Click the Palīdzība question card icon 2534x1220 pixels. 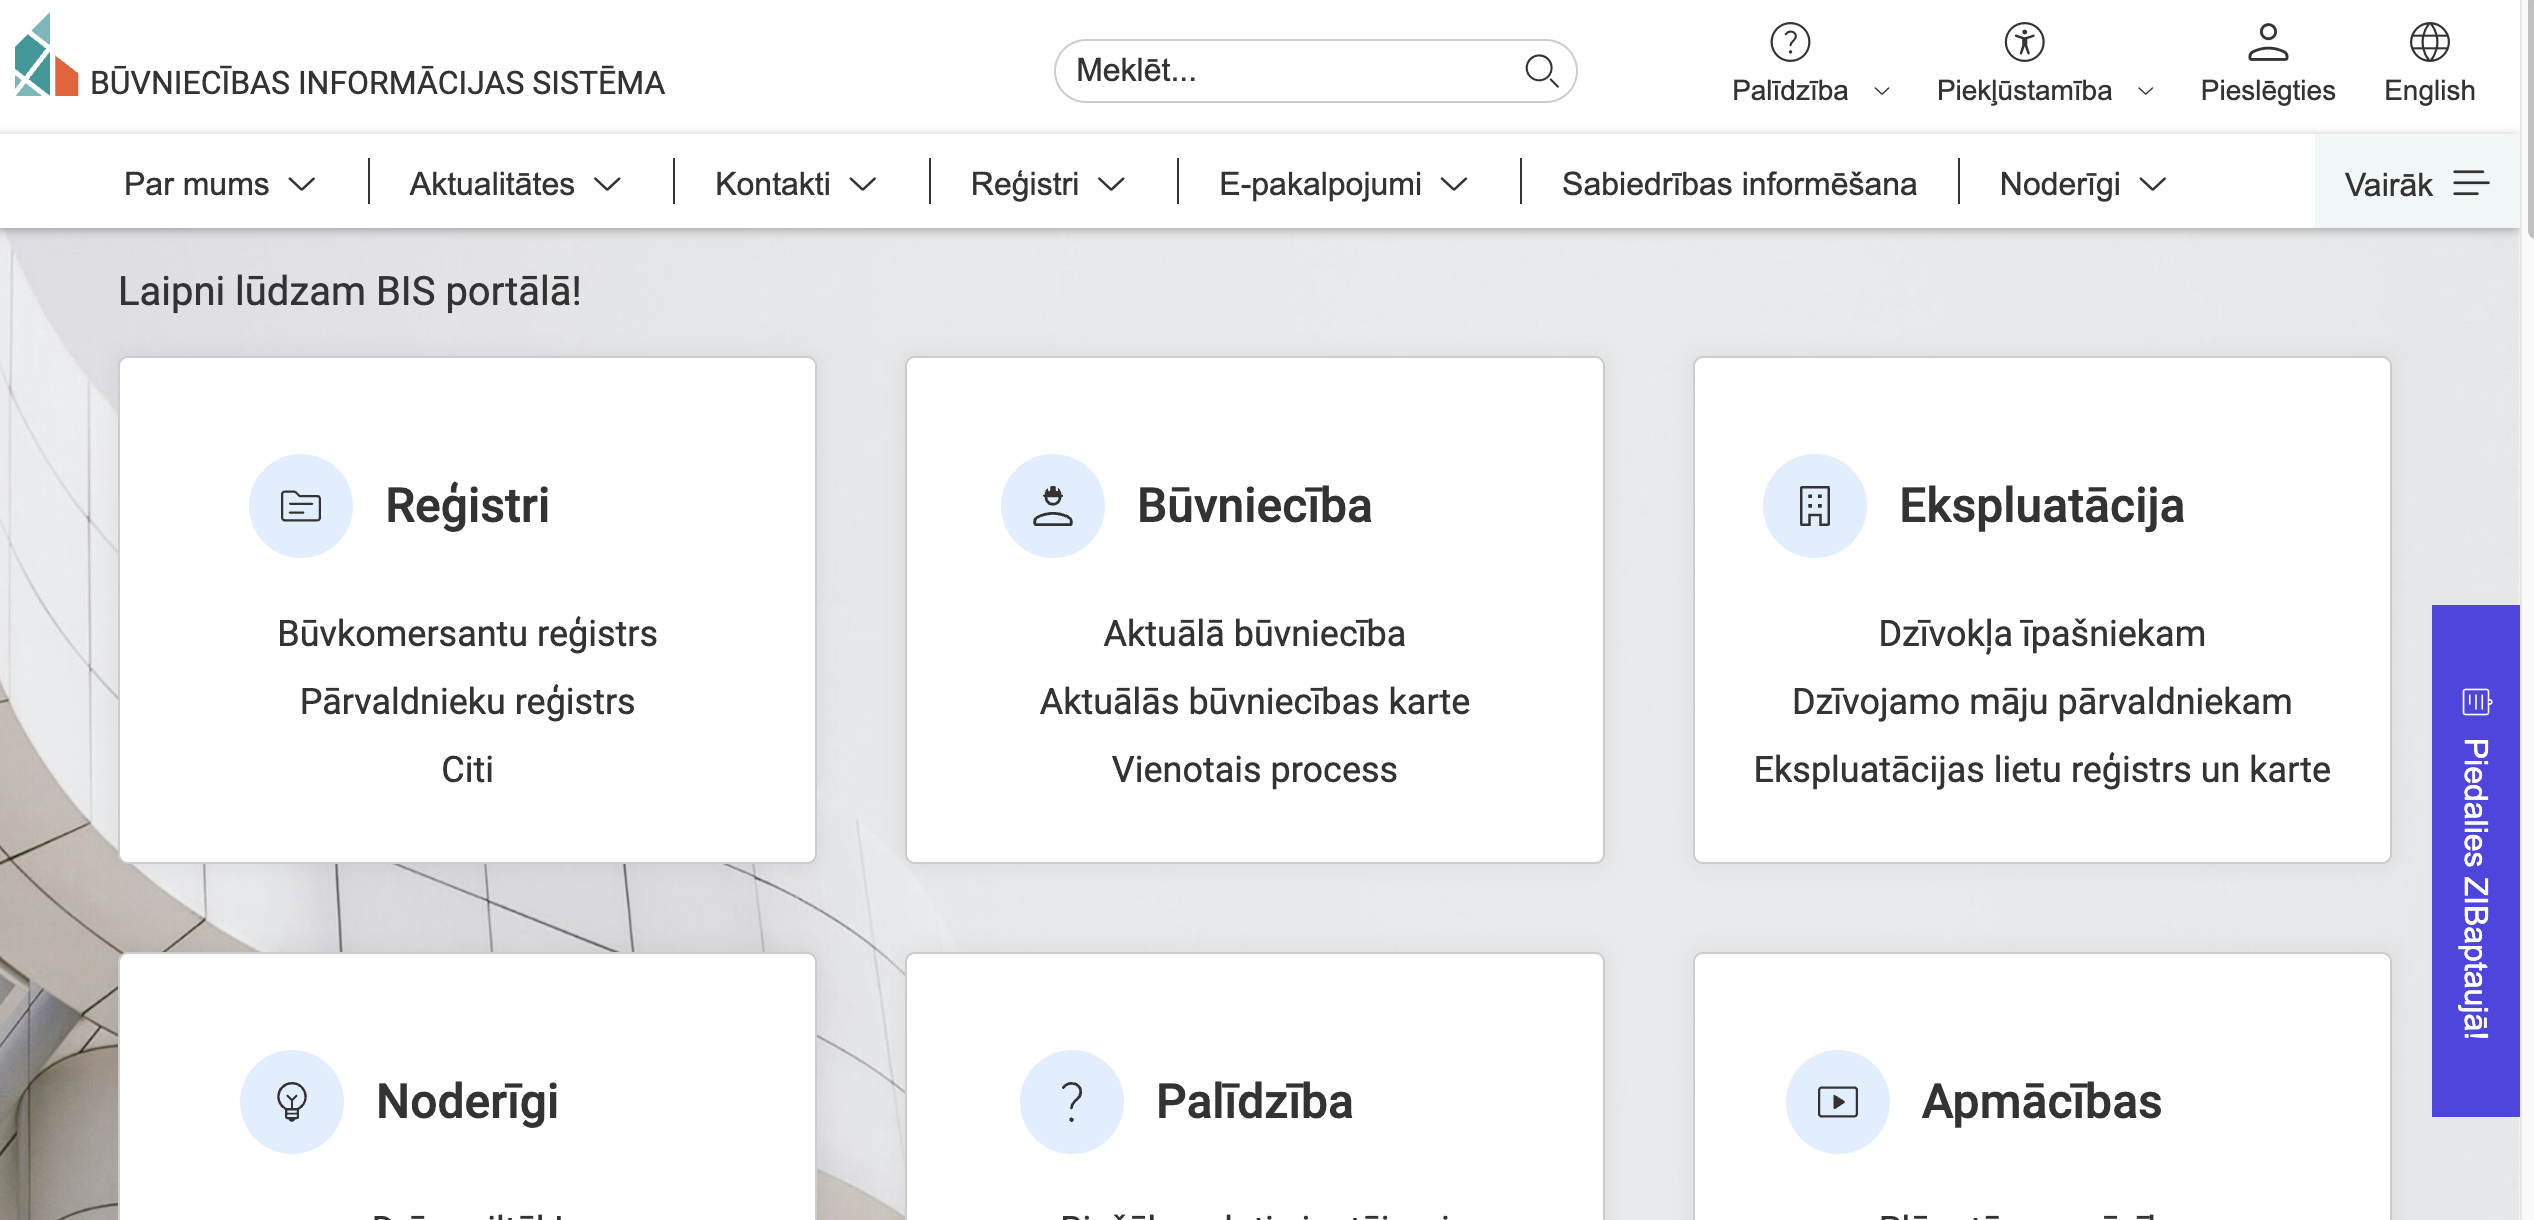[x=1072, y=1102]
